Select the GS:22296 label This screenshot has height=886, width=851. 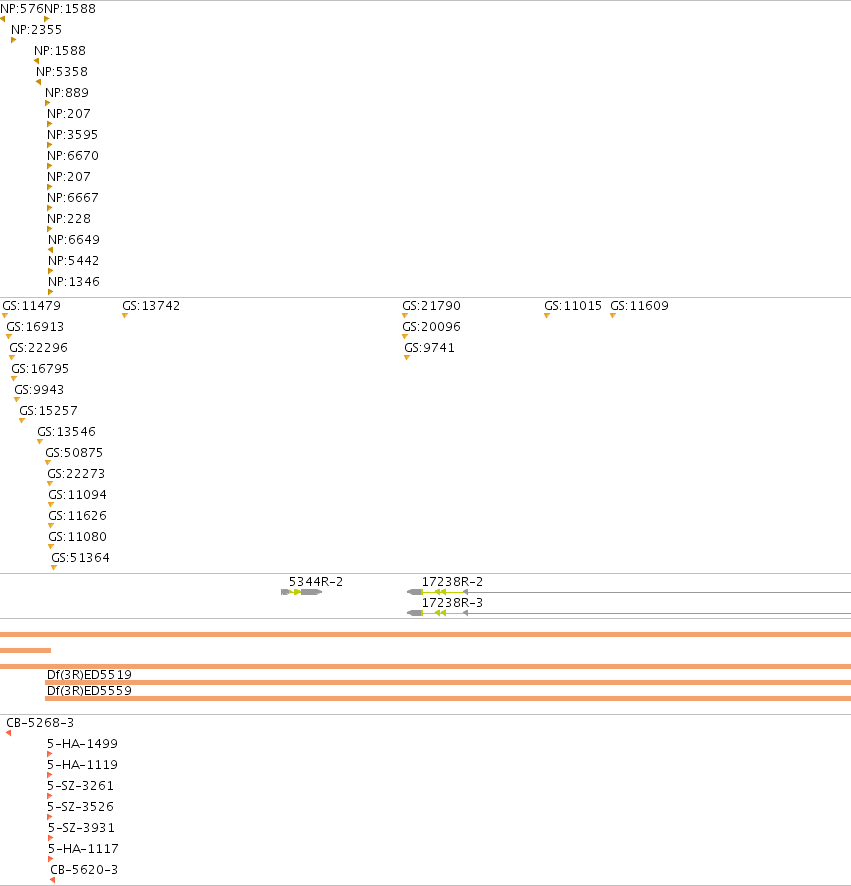[38, 348]
